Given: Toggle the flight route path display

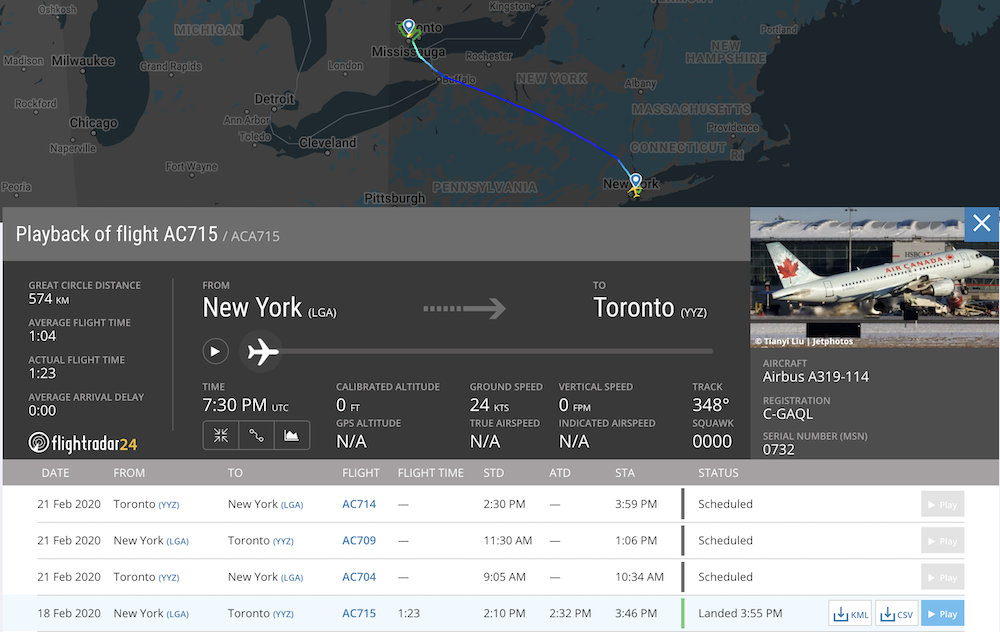Looking at the screenshot, I should coord(257,435).
